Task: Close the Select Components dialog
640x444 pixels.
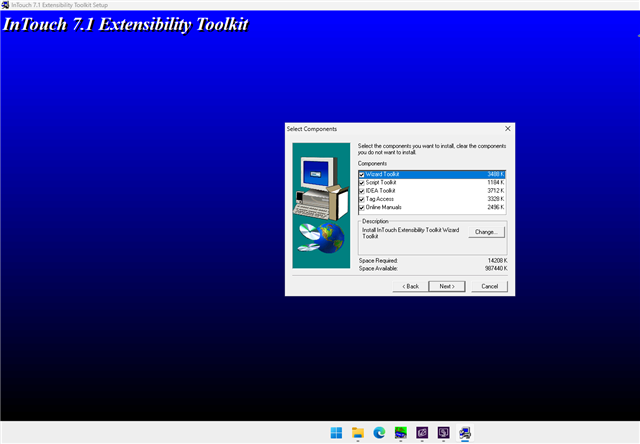Action: coord(508,129)
